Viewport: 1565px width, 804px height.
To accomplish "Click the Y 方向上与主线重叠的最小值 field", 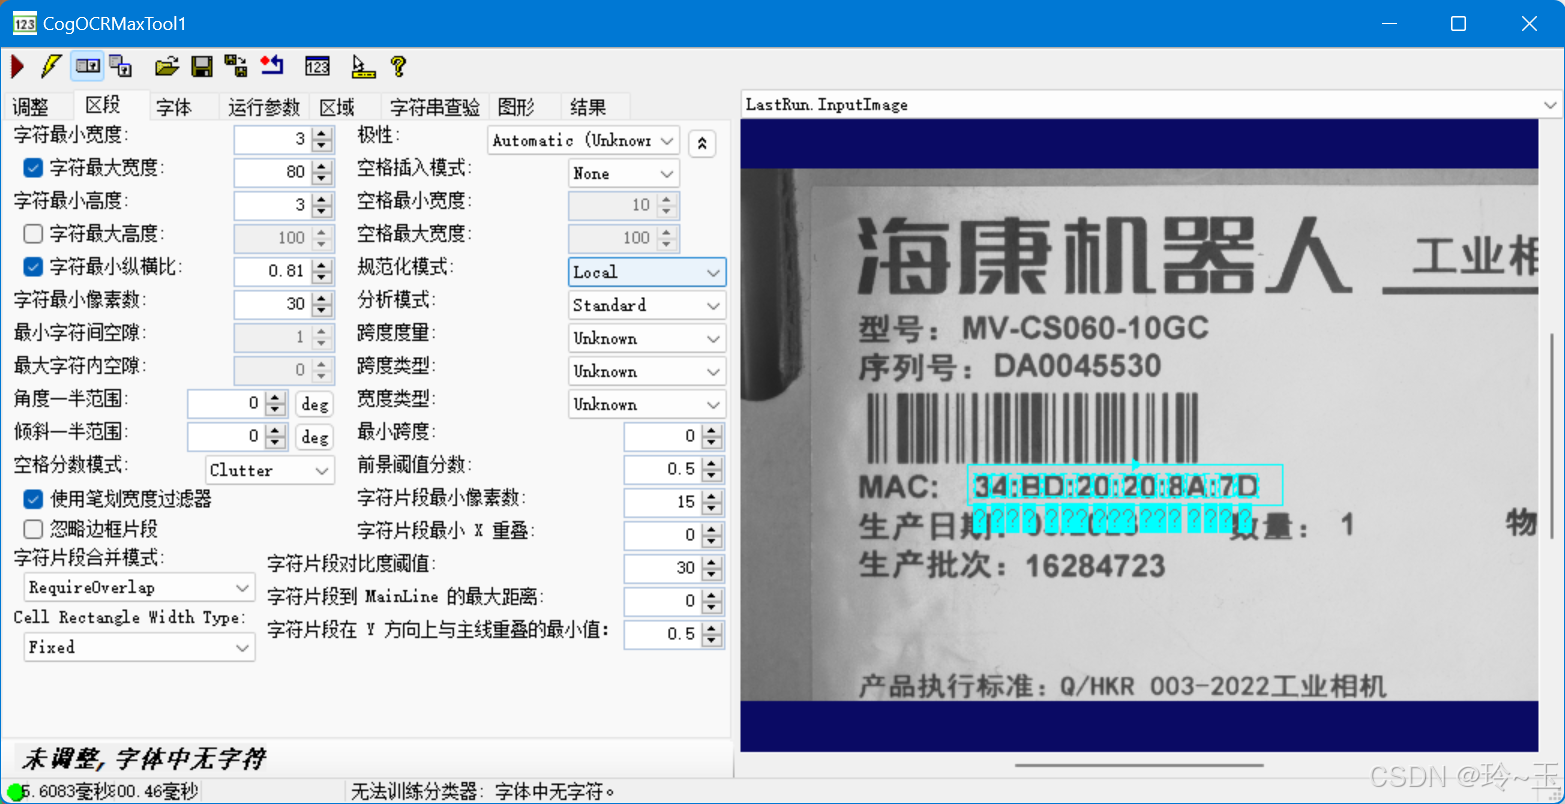I will click(x=662, y=634).
